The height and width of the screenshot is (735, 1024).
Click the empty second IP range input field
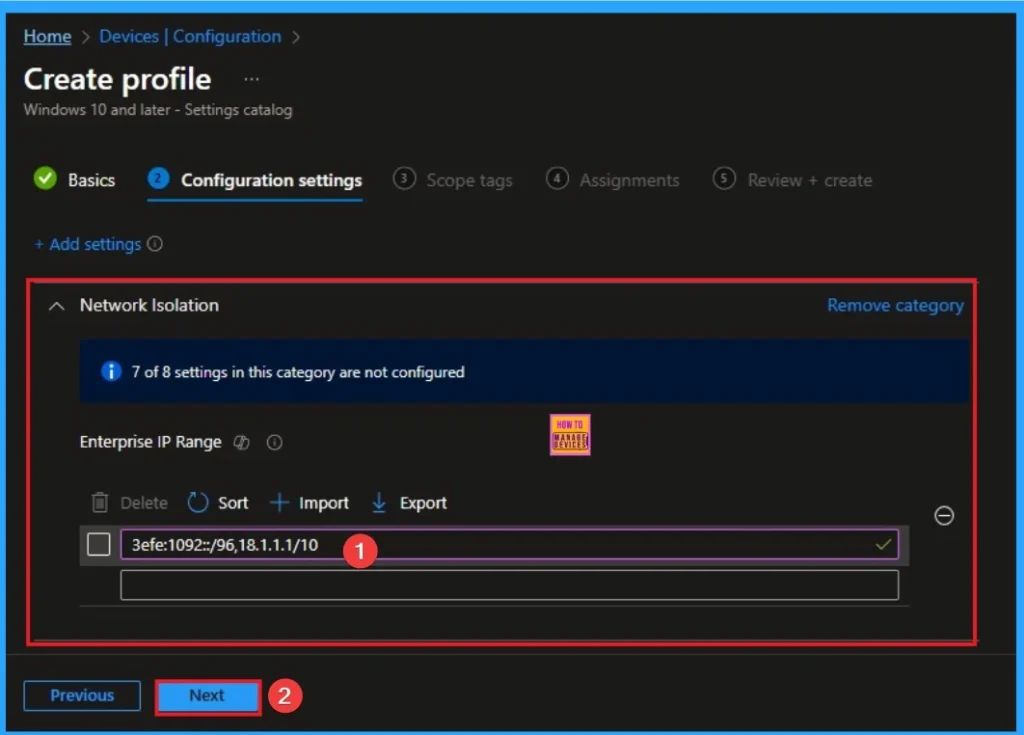[510, 584]
